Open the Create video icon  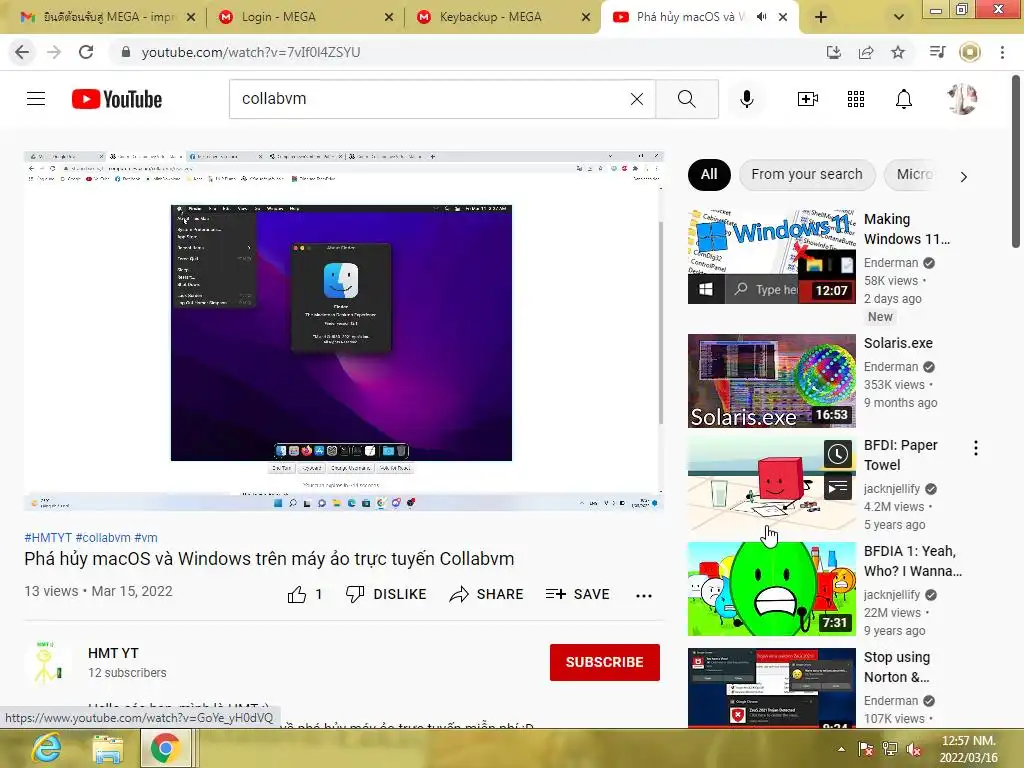(x=808, y=99)
